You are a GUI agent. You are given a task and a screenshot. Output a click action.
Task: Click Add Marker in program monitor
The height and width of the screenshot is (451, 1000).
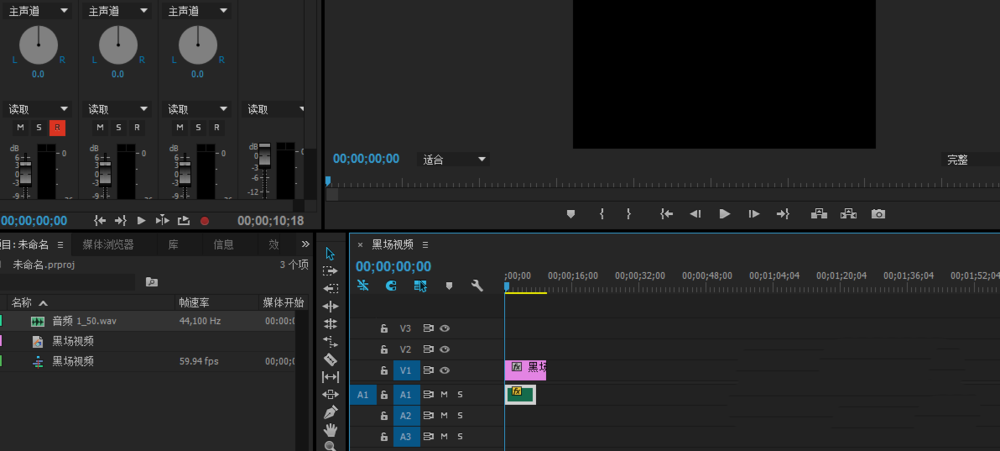click(x=571, y=214)
